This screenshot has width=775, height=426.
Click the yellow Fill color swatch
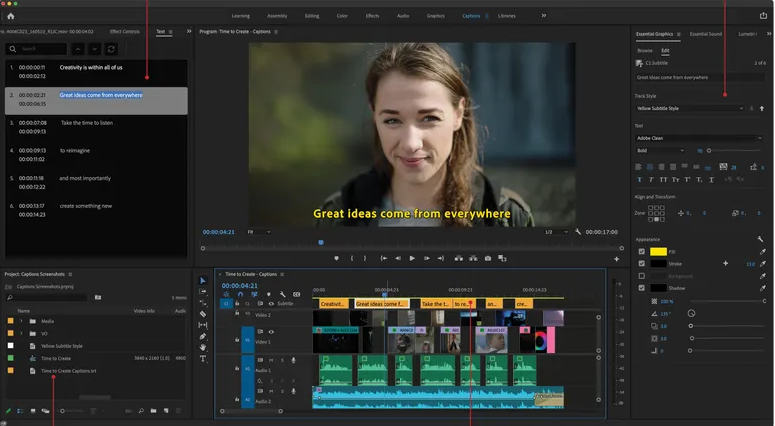pyautogui.click(x=658, y=252)
